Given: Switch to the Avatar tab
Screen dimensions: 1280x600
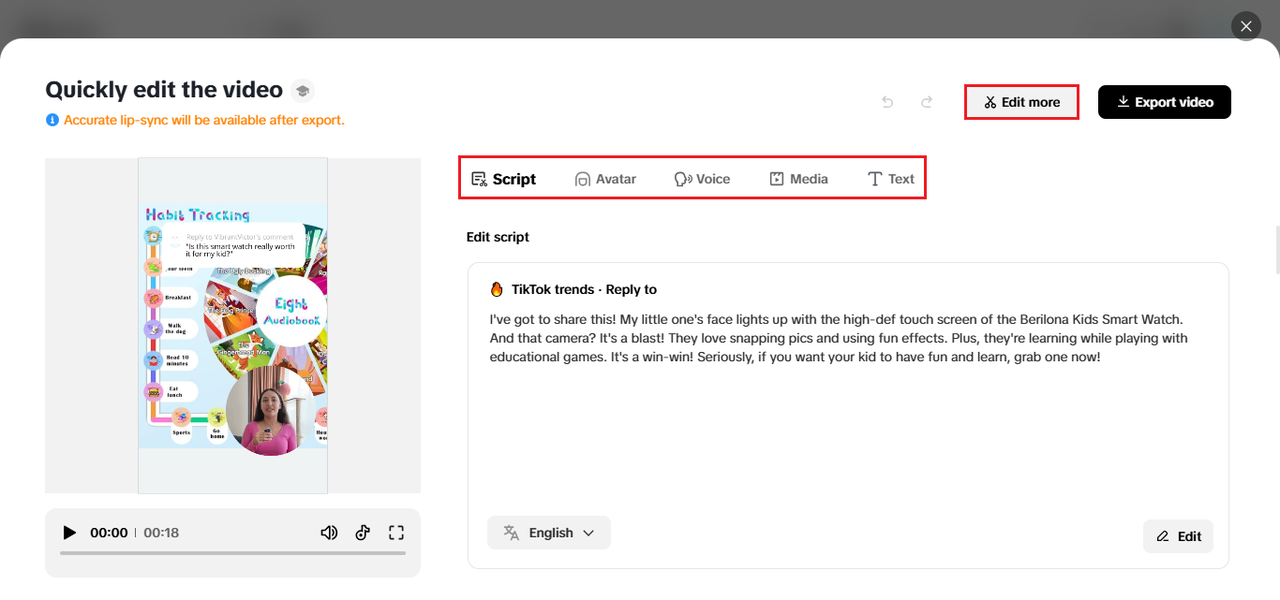Looking at the screenshot, I should [x=605, y=179].
